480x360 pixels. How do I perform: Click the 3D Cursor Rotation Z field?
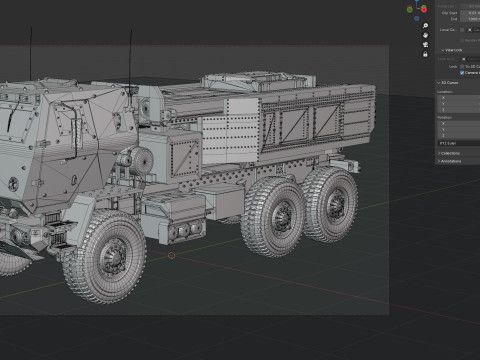coord(459,135)
